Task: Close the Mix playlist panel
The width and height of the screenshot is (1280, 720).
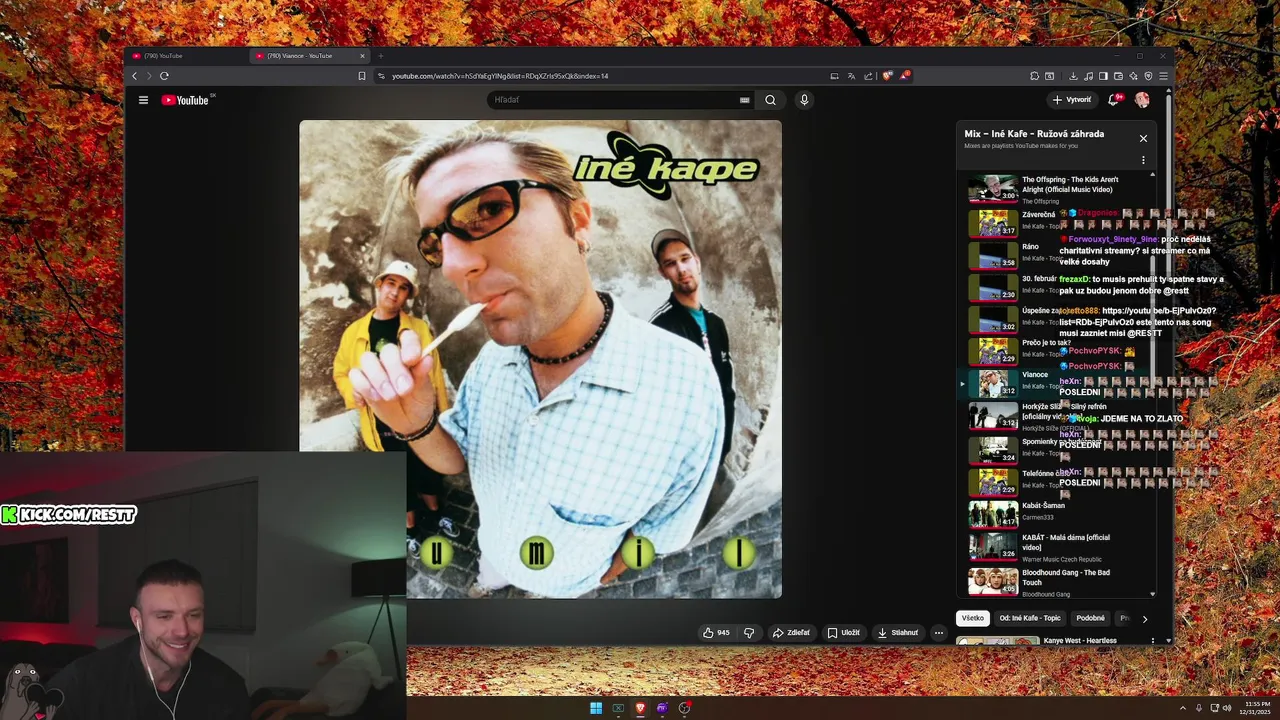Action: [1143, 138]
